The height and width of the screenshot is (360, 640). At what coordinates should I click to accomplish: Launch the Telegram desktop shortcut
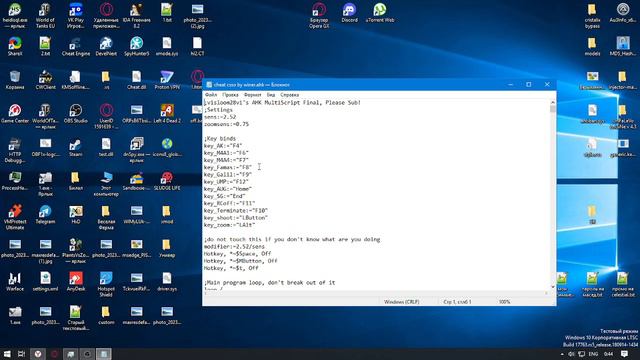[x=45, y=214]
